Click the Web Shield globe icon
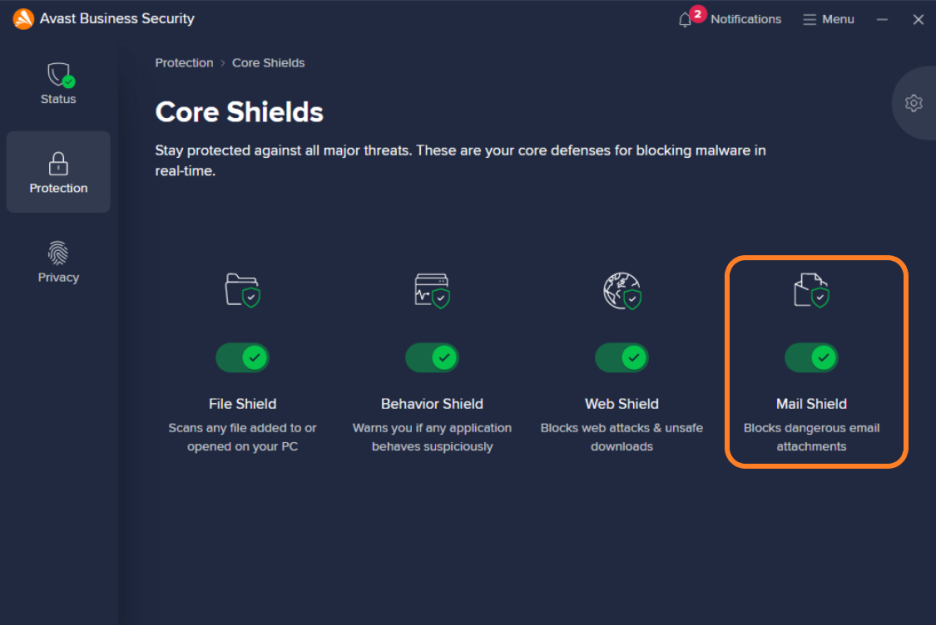 [622, 291]
